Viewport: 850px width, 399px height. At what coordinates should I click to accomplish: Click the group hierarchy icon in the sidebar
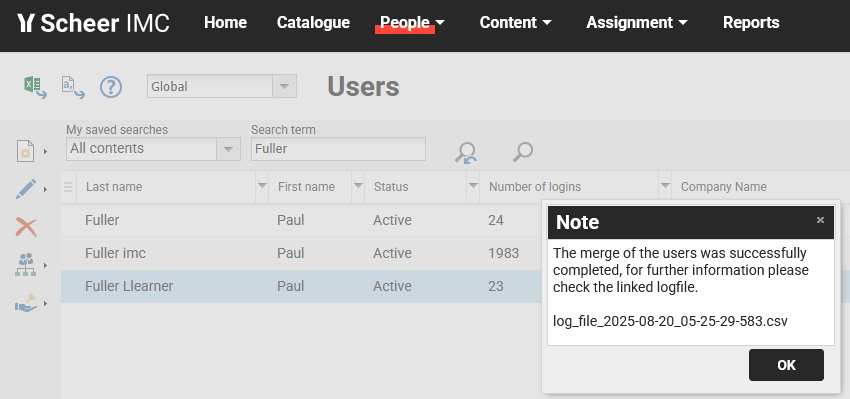25,265
